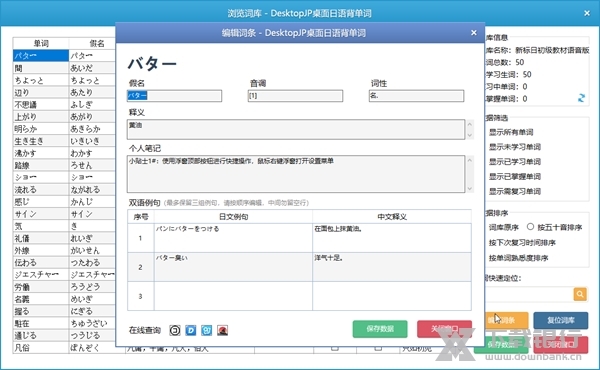This screenshot has height=370, width=600.
Task: Select the 显示已掌握单词 filter option
Action: 515,176
